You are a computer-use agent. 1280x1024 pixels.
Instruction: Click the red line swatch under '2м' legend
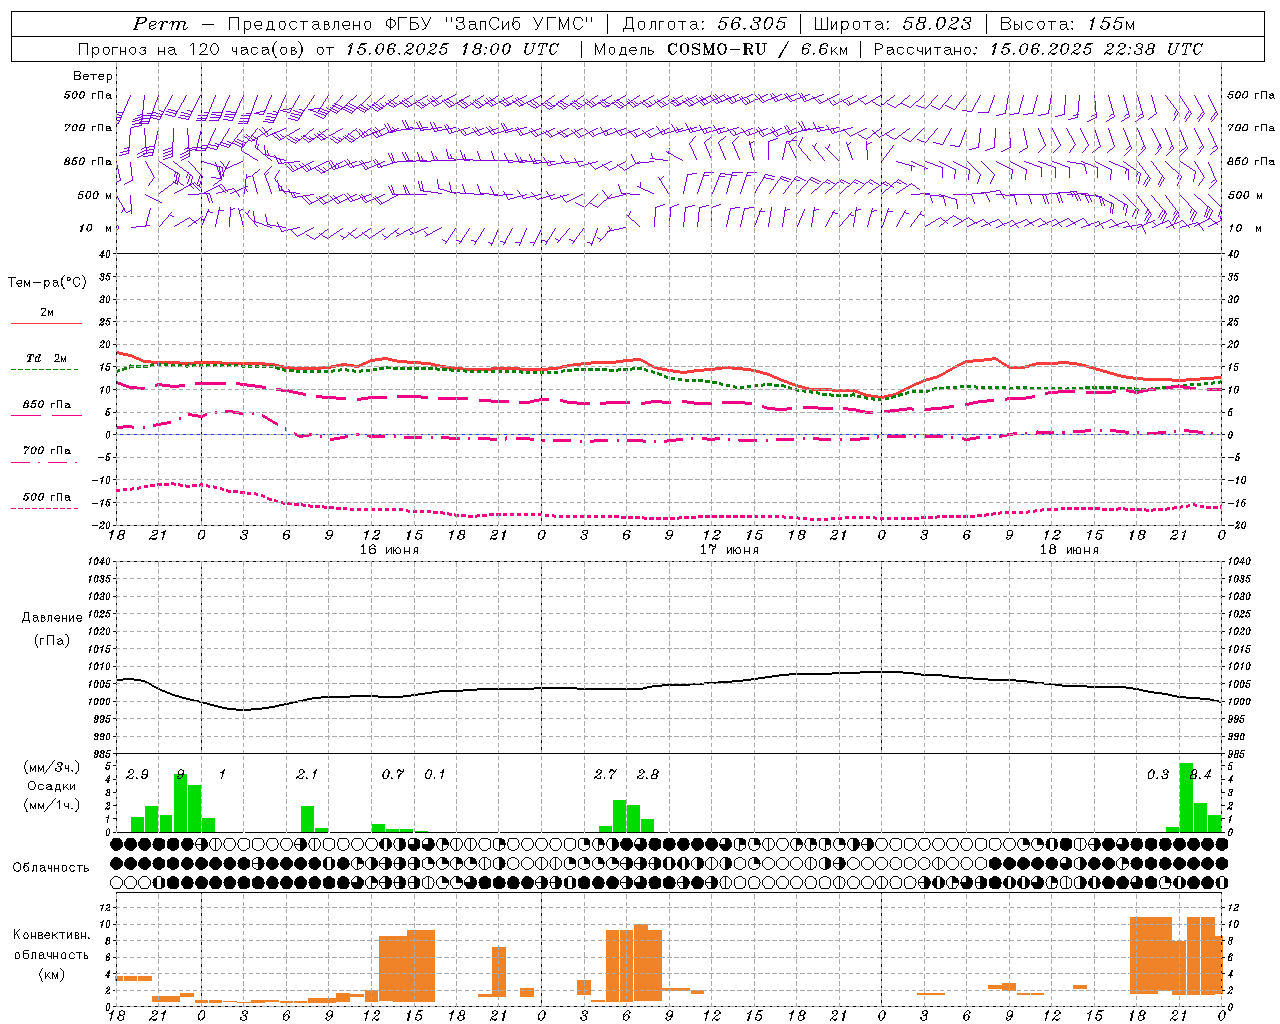pyautogui.click(x=46, y=323)
